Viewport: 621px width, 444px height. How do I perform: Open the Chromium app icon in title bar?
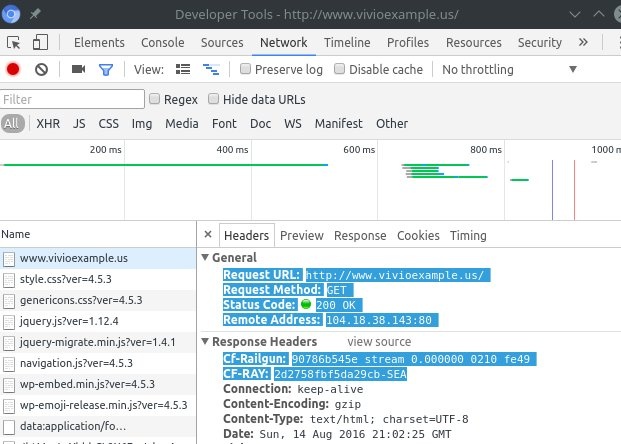(x=11, y=14)
